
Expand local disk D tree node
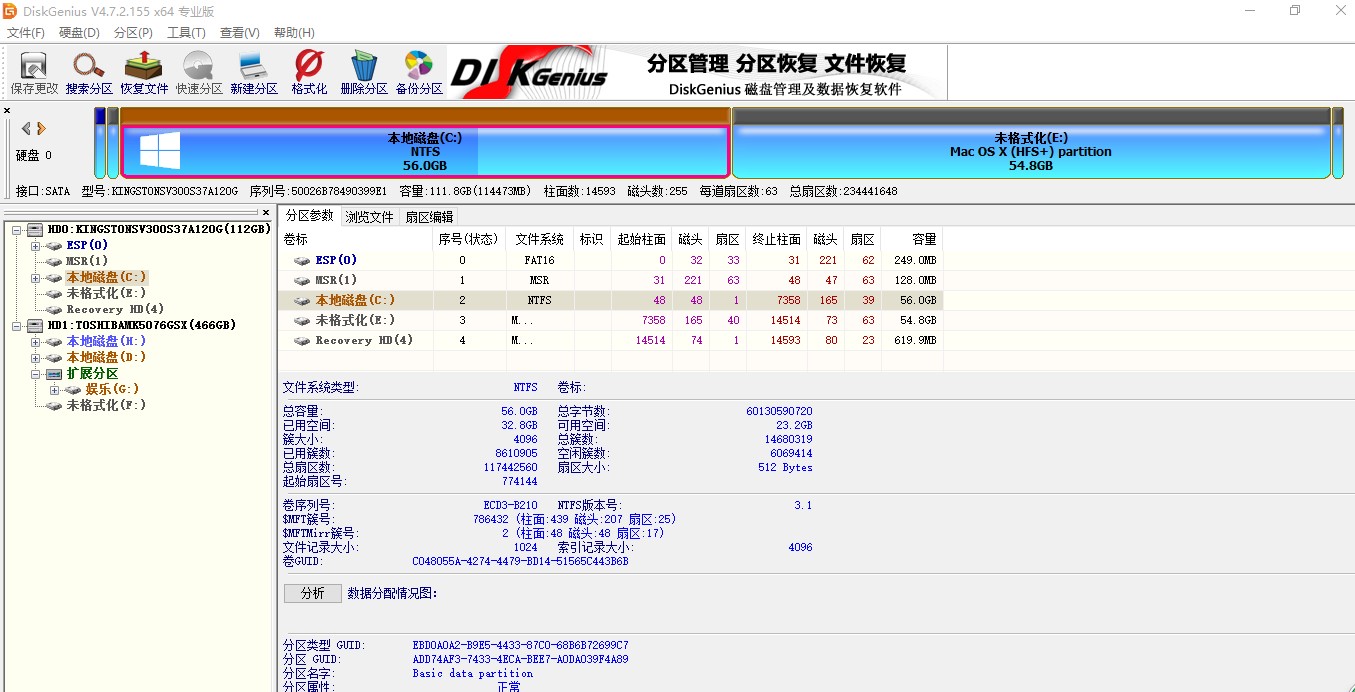[x=35, y=357]
